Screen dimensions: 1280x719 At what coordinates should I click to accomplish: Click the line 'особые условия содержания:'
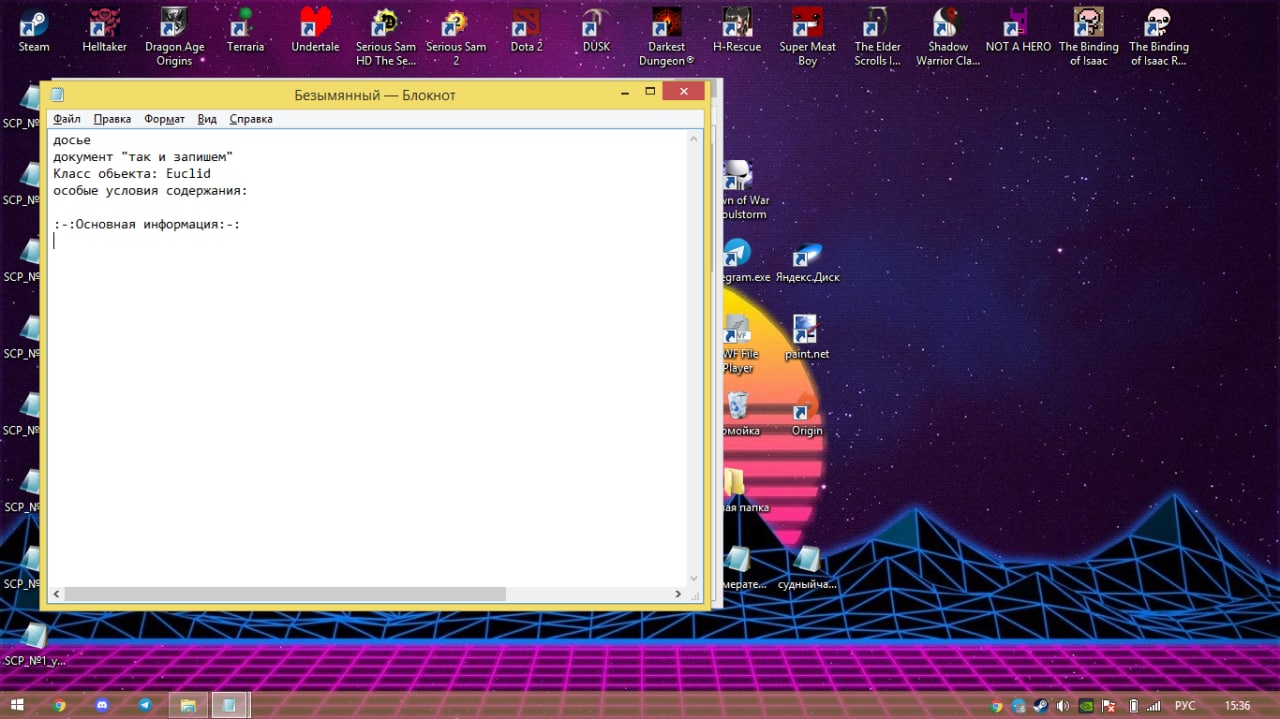click(x=150, y=191)
